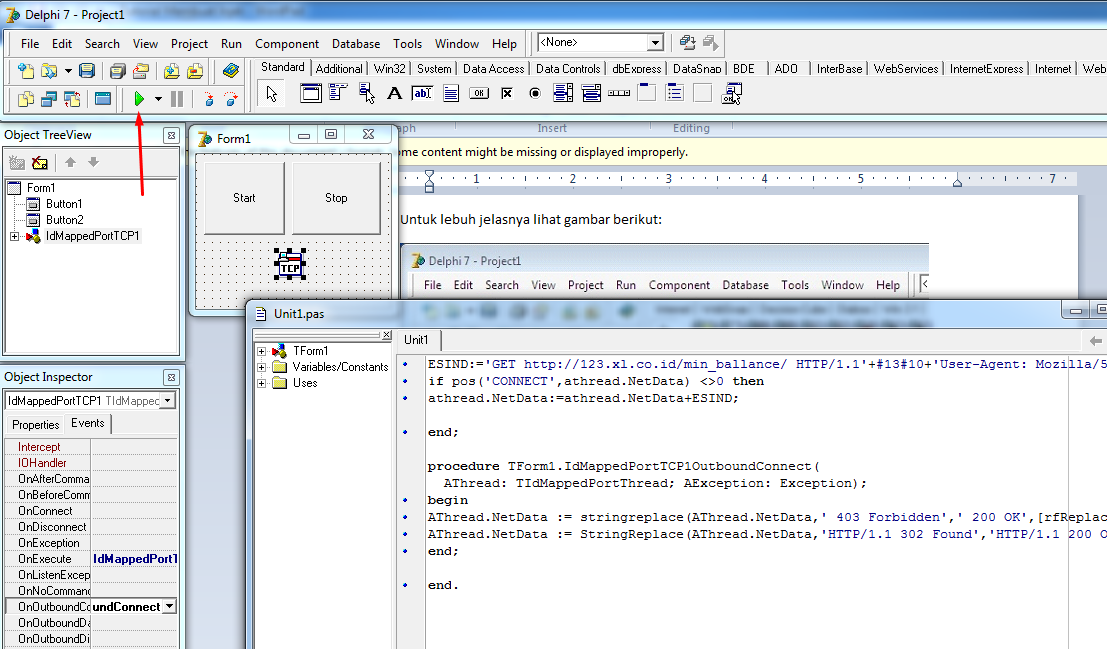Screen dimensions: 1107x649
Task: Click the delete icon in Object TreeView toolbar
Action: point(40,163)
